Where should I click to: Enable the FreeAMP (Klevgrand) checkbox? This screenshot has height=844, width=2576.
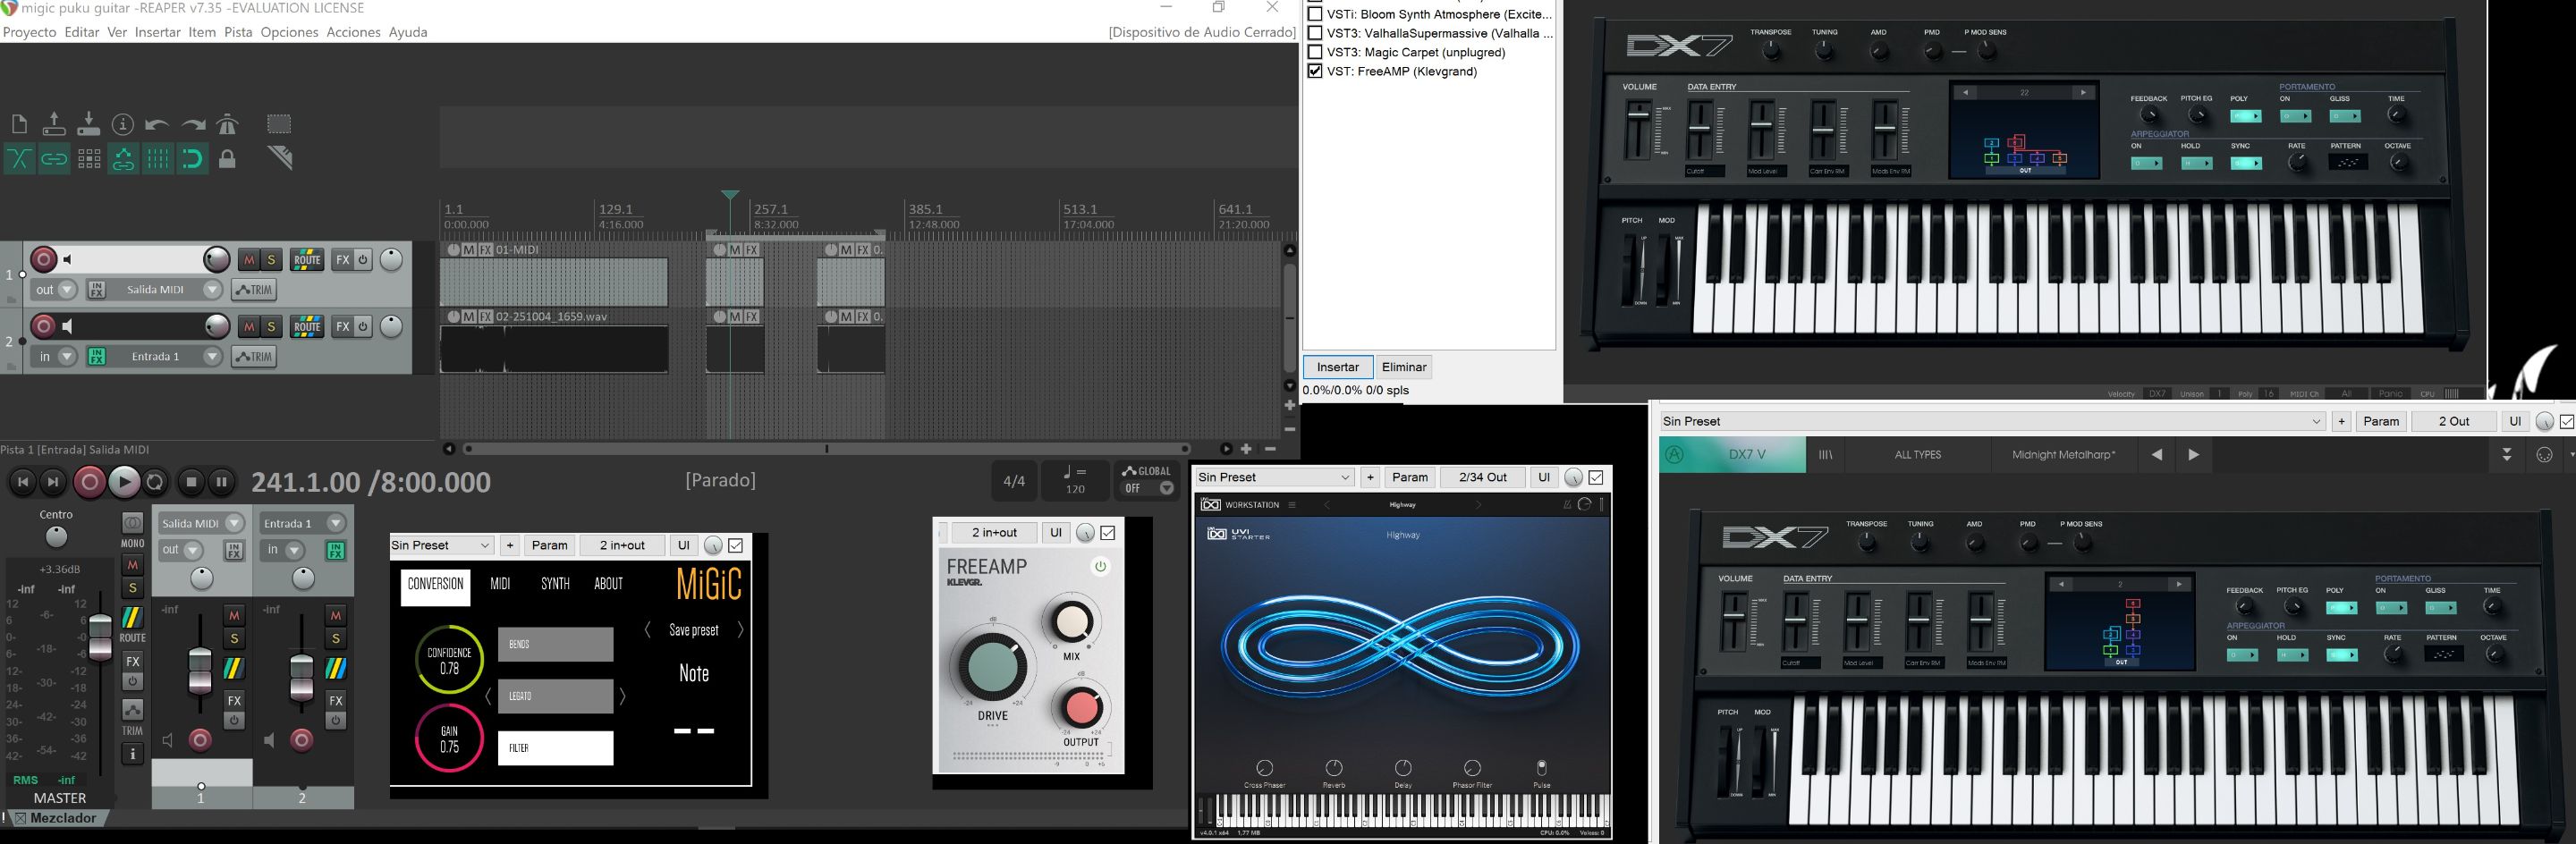coord(1315,71)
